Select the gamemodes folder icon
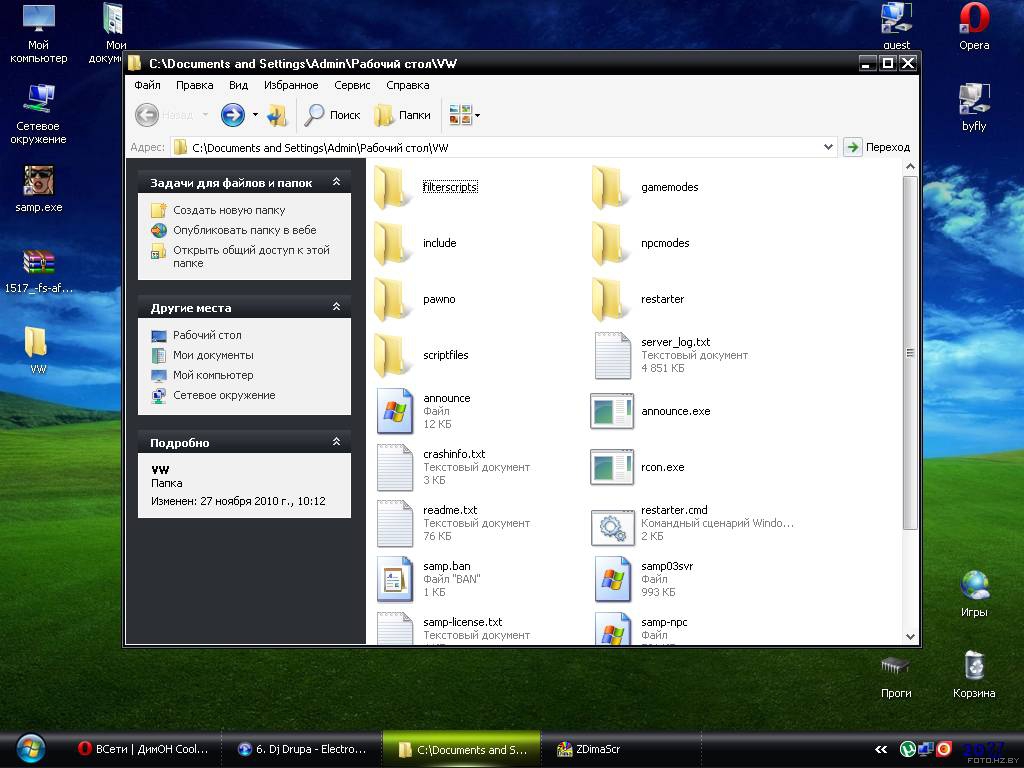The image size is (1024, 768). pos(612,187)
